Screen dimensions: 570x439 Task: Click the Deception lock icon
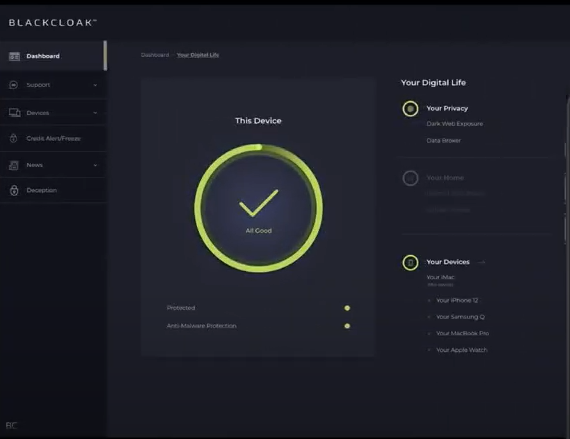[14, 190]
